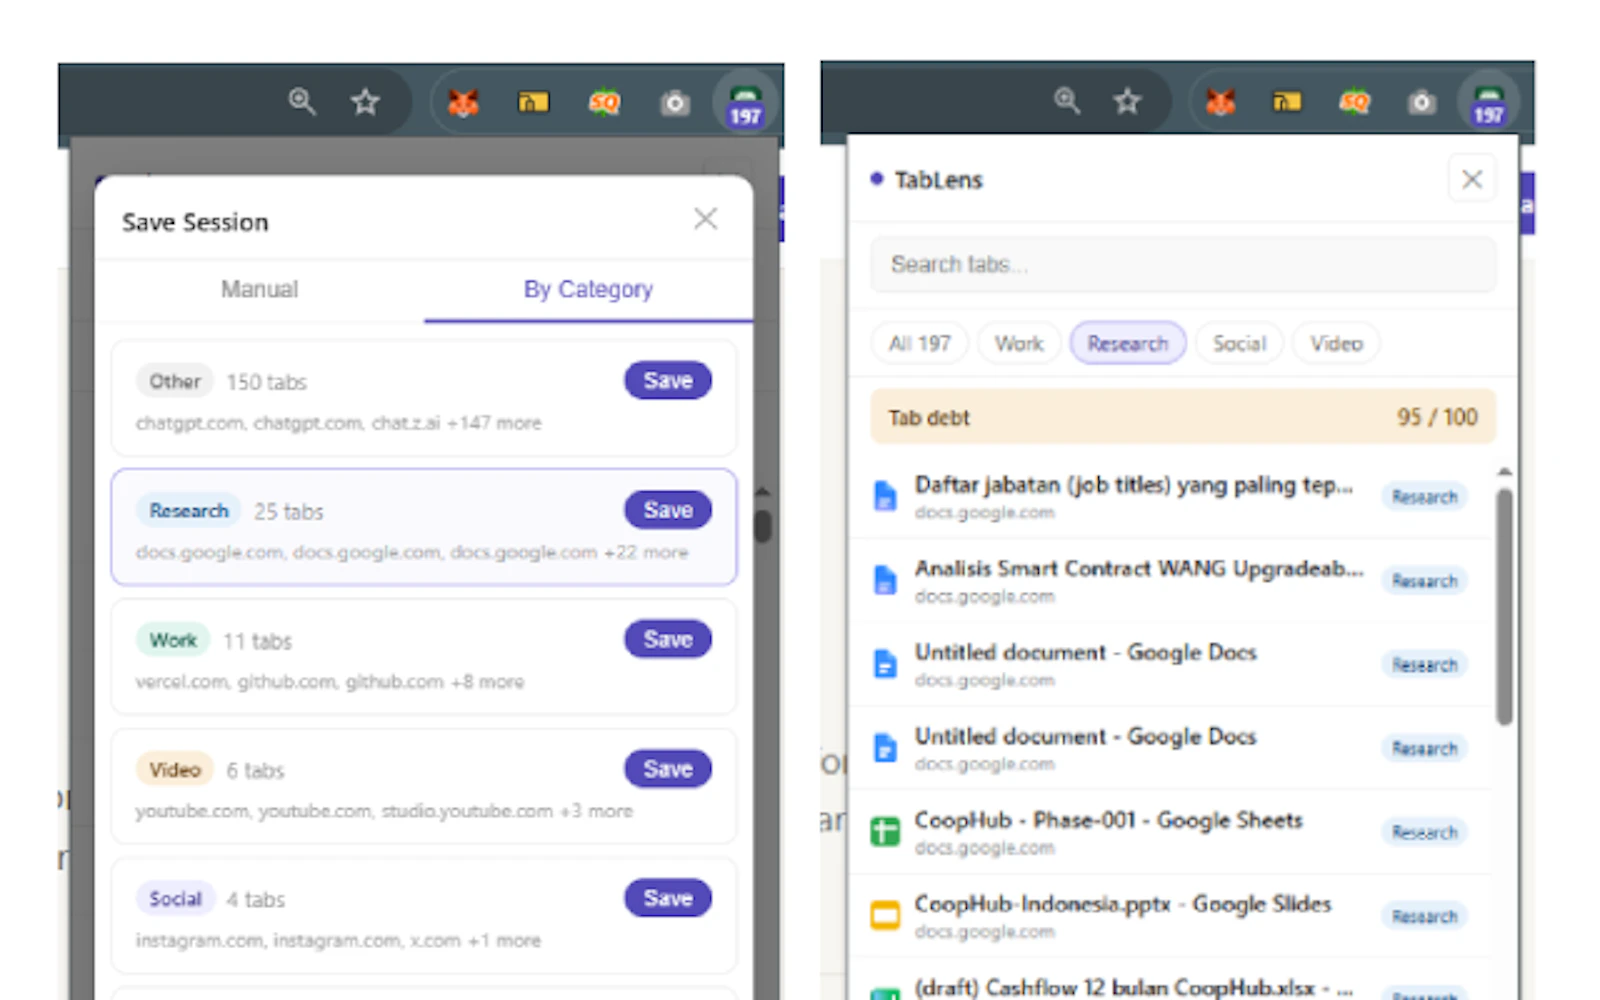The height and width of the screenshot is (1000, 1600).
Task: Click Google Slides icon beside CoopHub-Indonesia.pptx
Action: point(885,915)
